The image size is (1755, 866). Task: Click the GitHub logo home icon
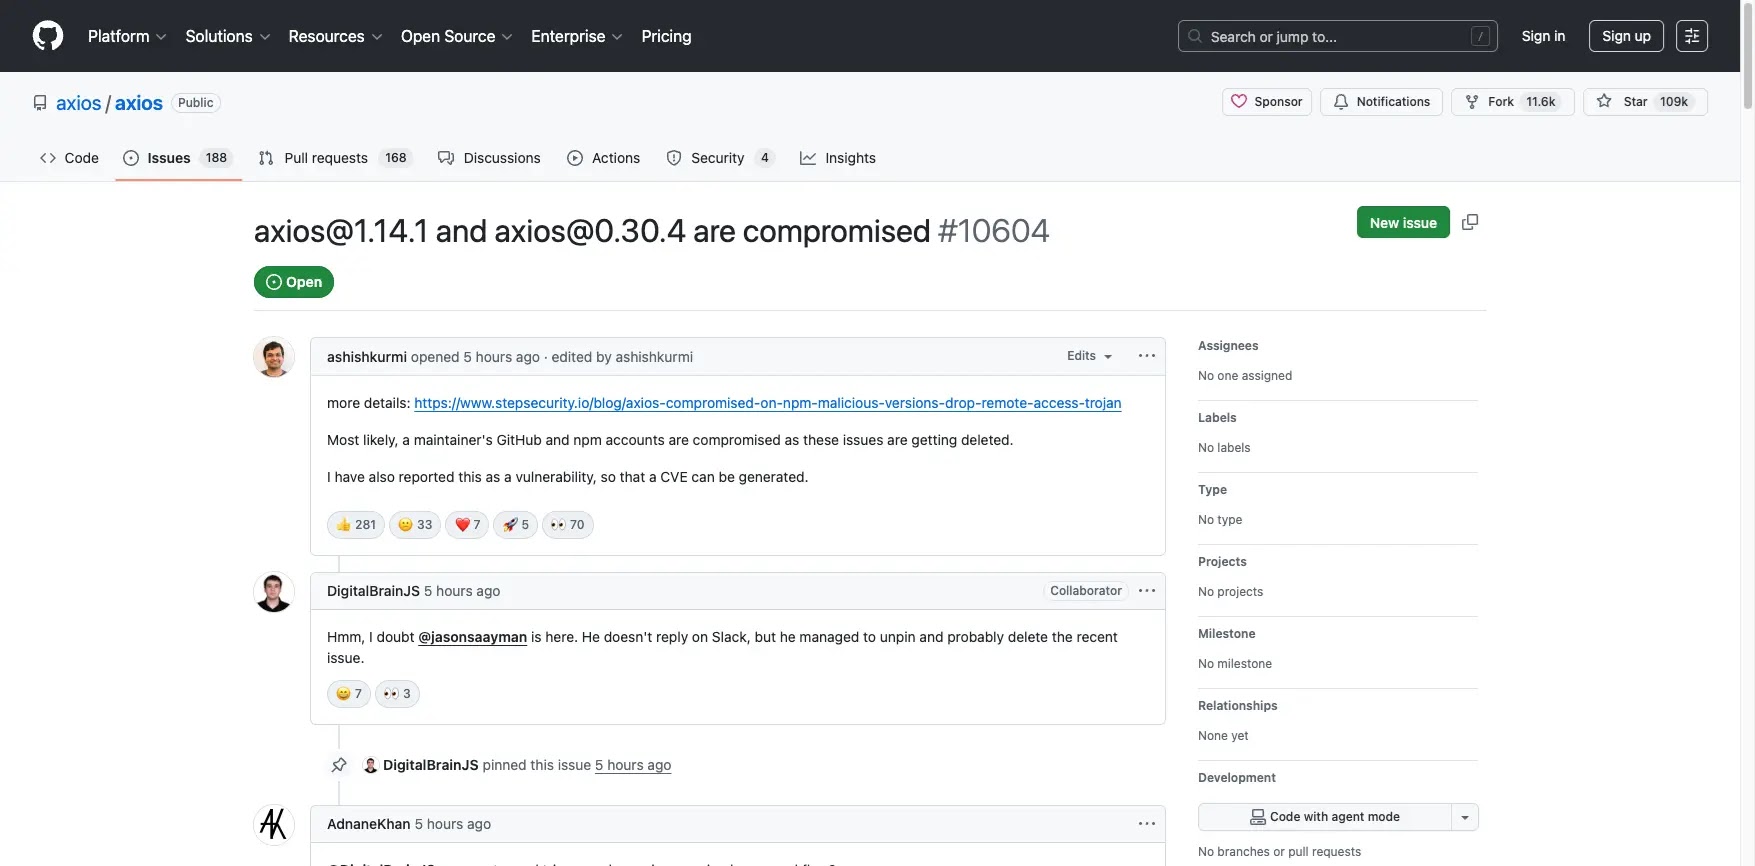pyautogui.click(x=48, y=36)
